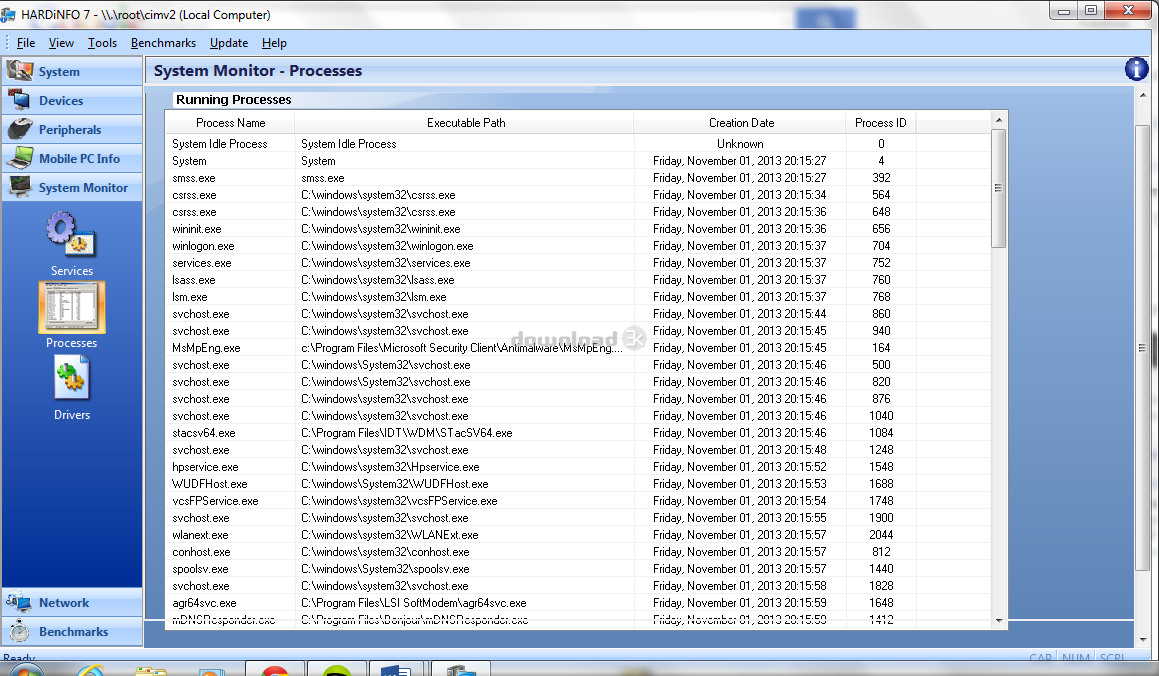
Task: Open the Devices category in the sidebar
Action: (x=72, y=100)
